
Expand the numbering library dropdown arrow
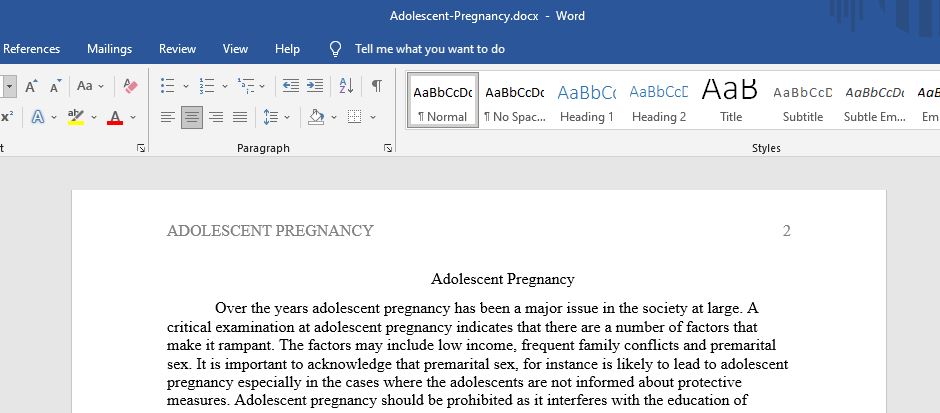point(225,86)
